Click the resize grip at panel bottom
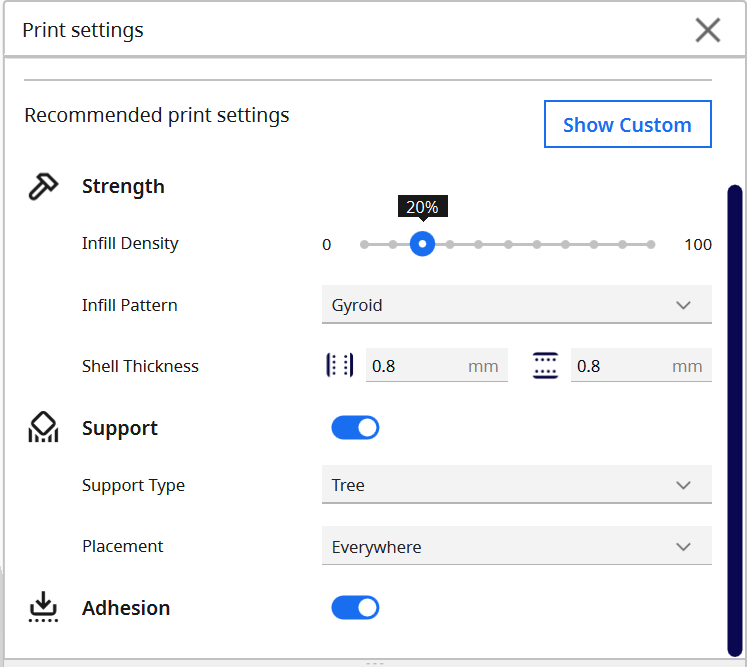The width and height of the screenshot is (747, 667). pyautogui.click(x=374, y=662)
